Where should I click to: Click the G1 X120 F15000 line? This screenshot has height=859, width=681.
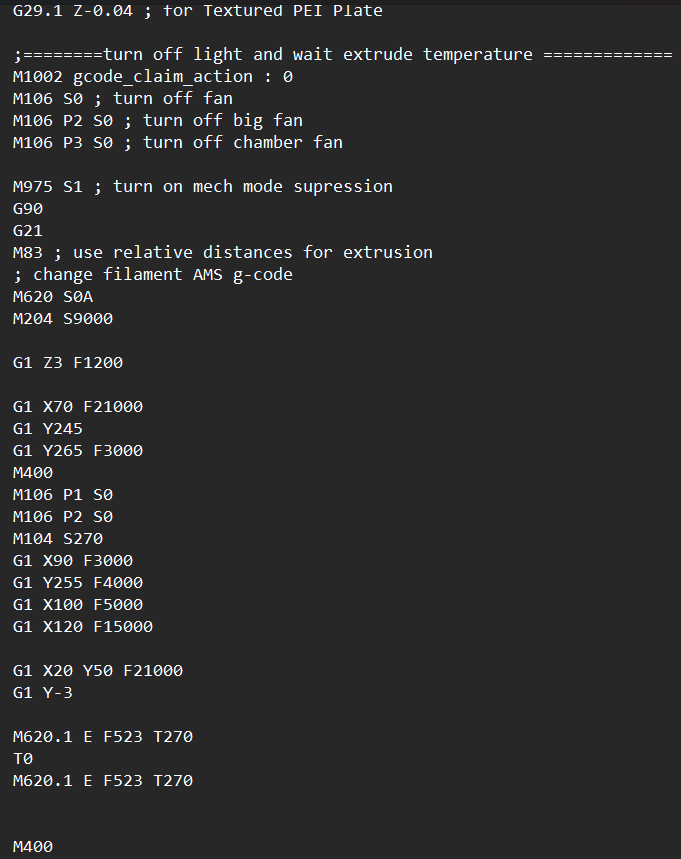click(83, 626)
